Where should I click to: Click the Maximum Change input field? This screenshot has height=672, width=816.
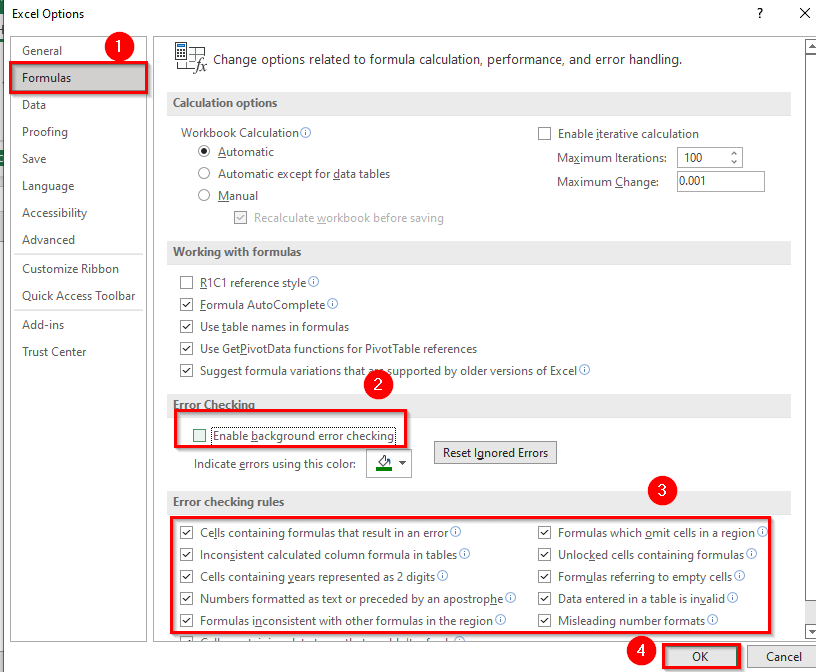coord(721,181)
